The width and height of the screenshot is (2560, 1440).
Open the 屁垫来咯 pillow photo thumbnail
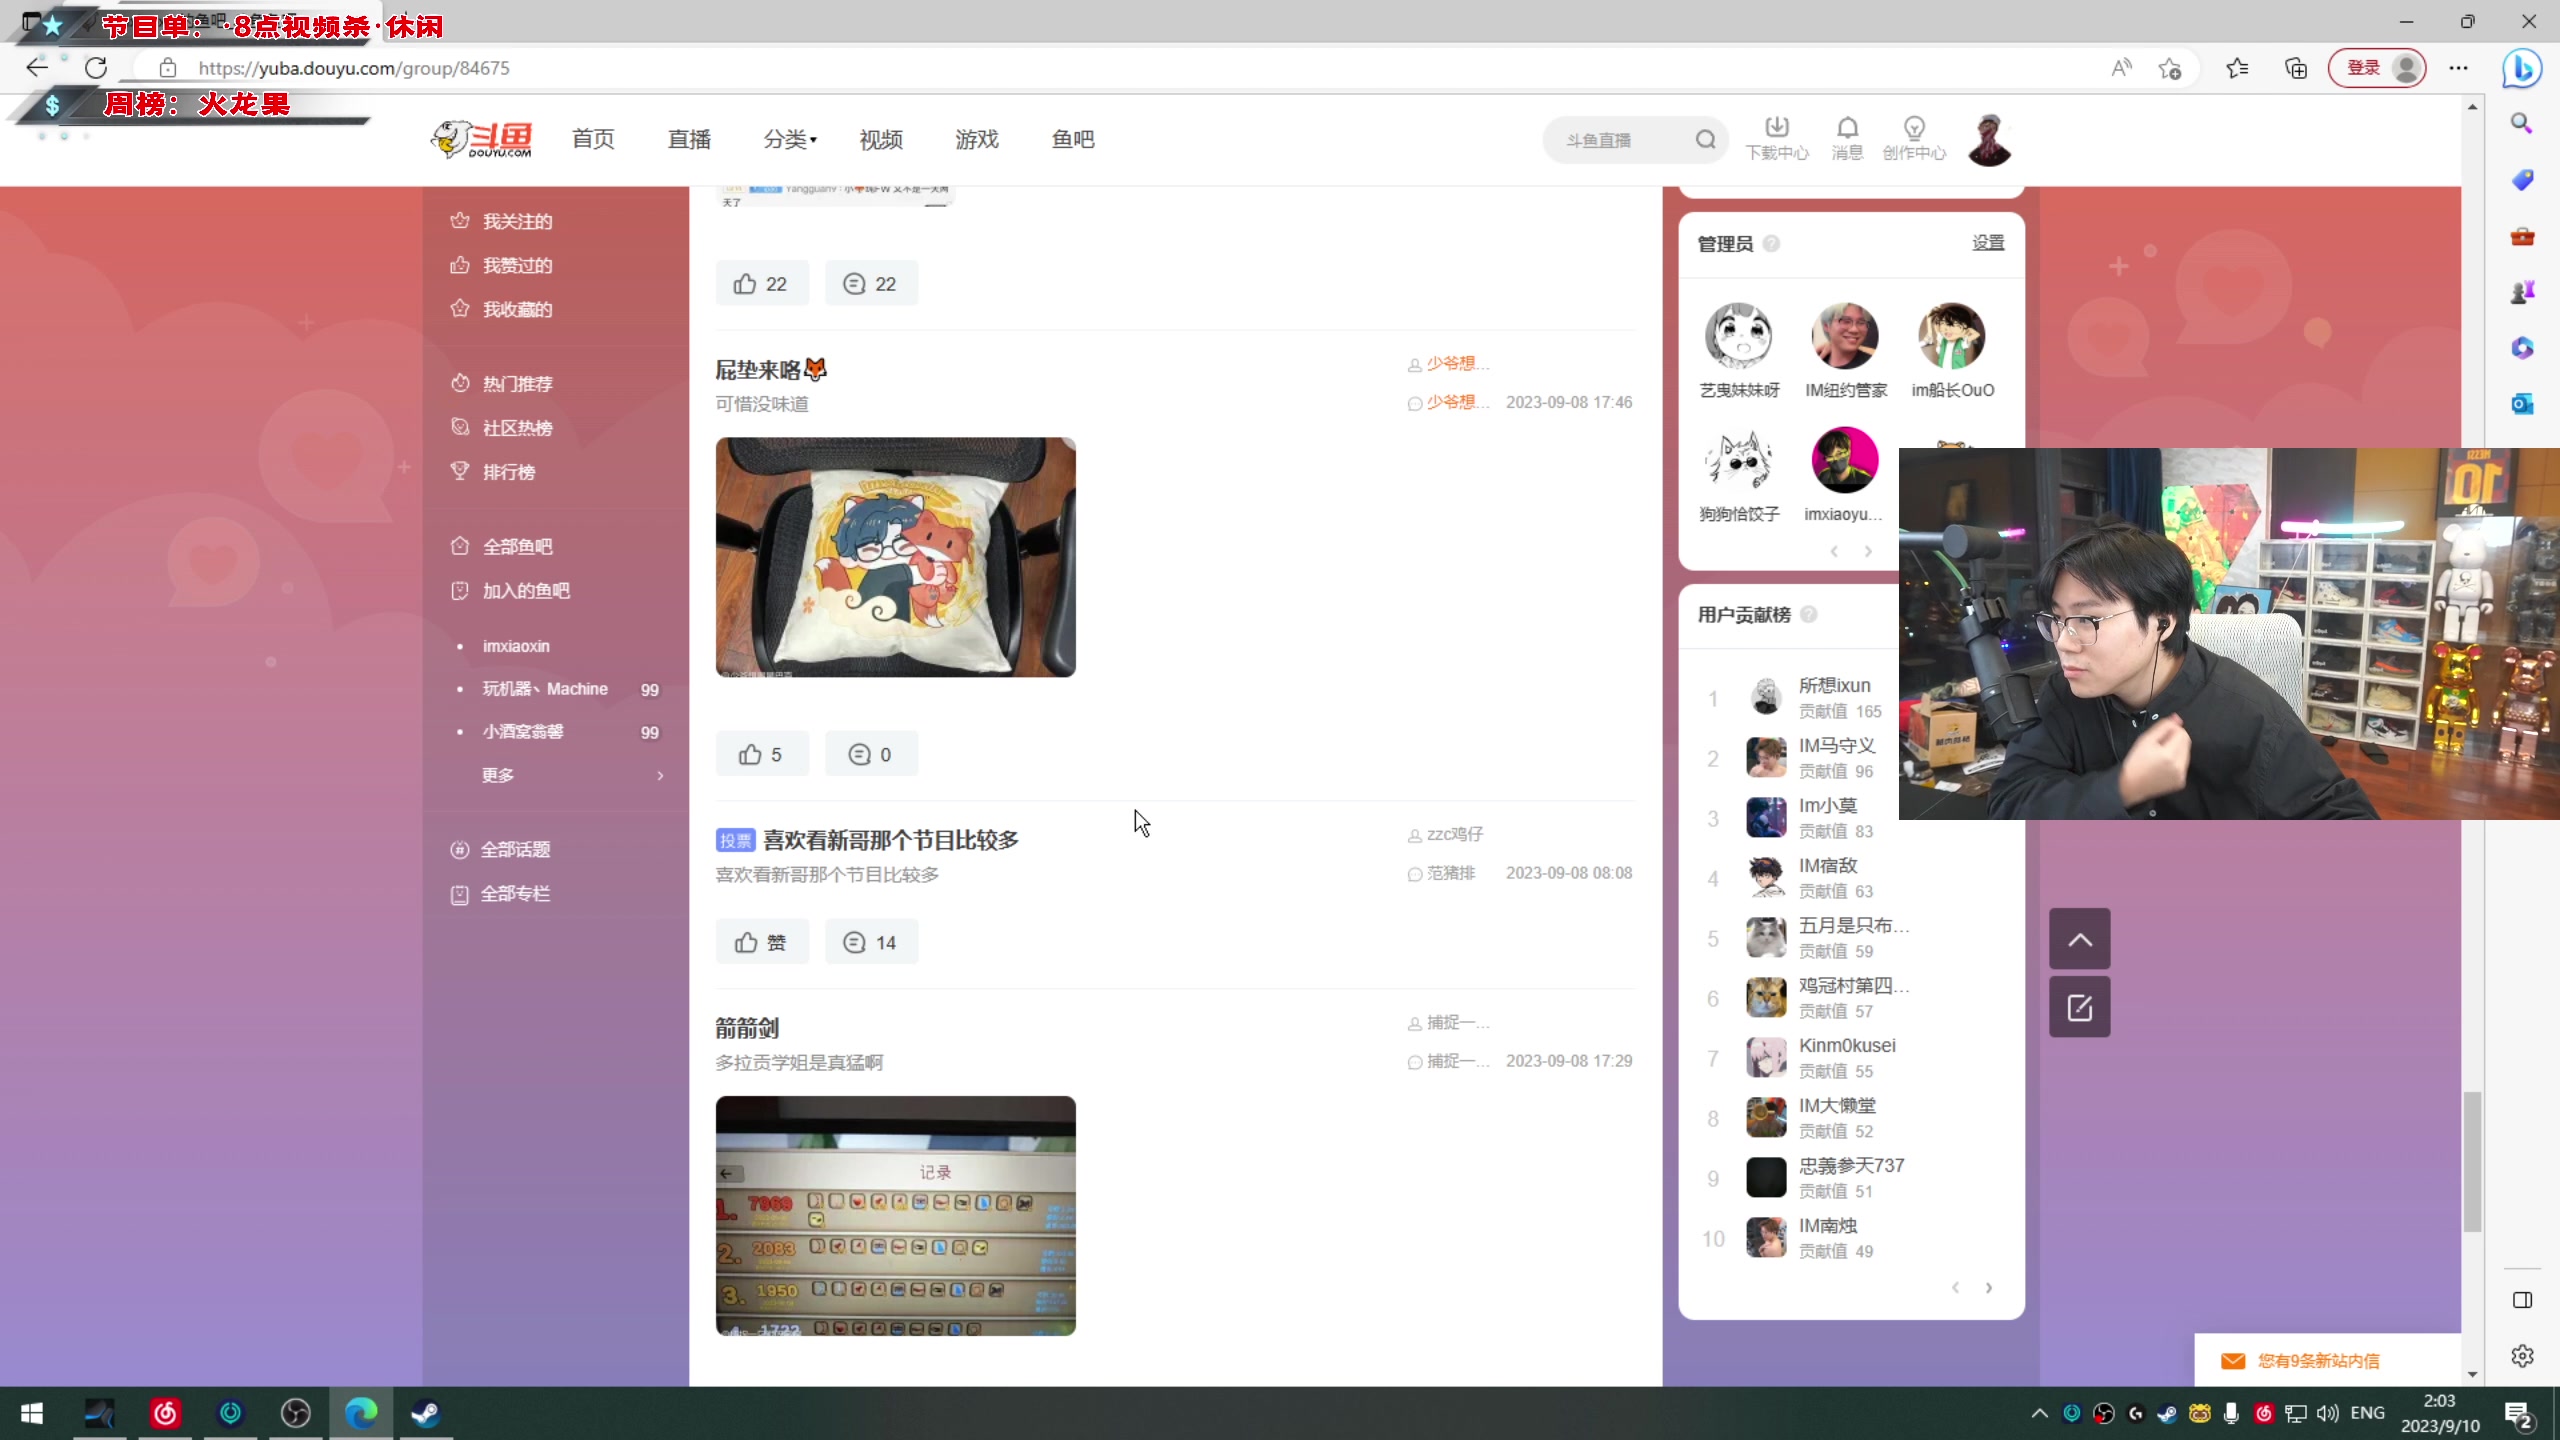[x=894, y=557]
